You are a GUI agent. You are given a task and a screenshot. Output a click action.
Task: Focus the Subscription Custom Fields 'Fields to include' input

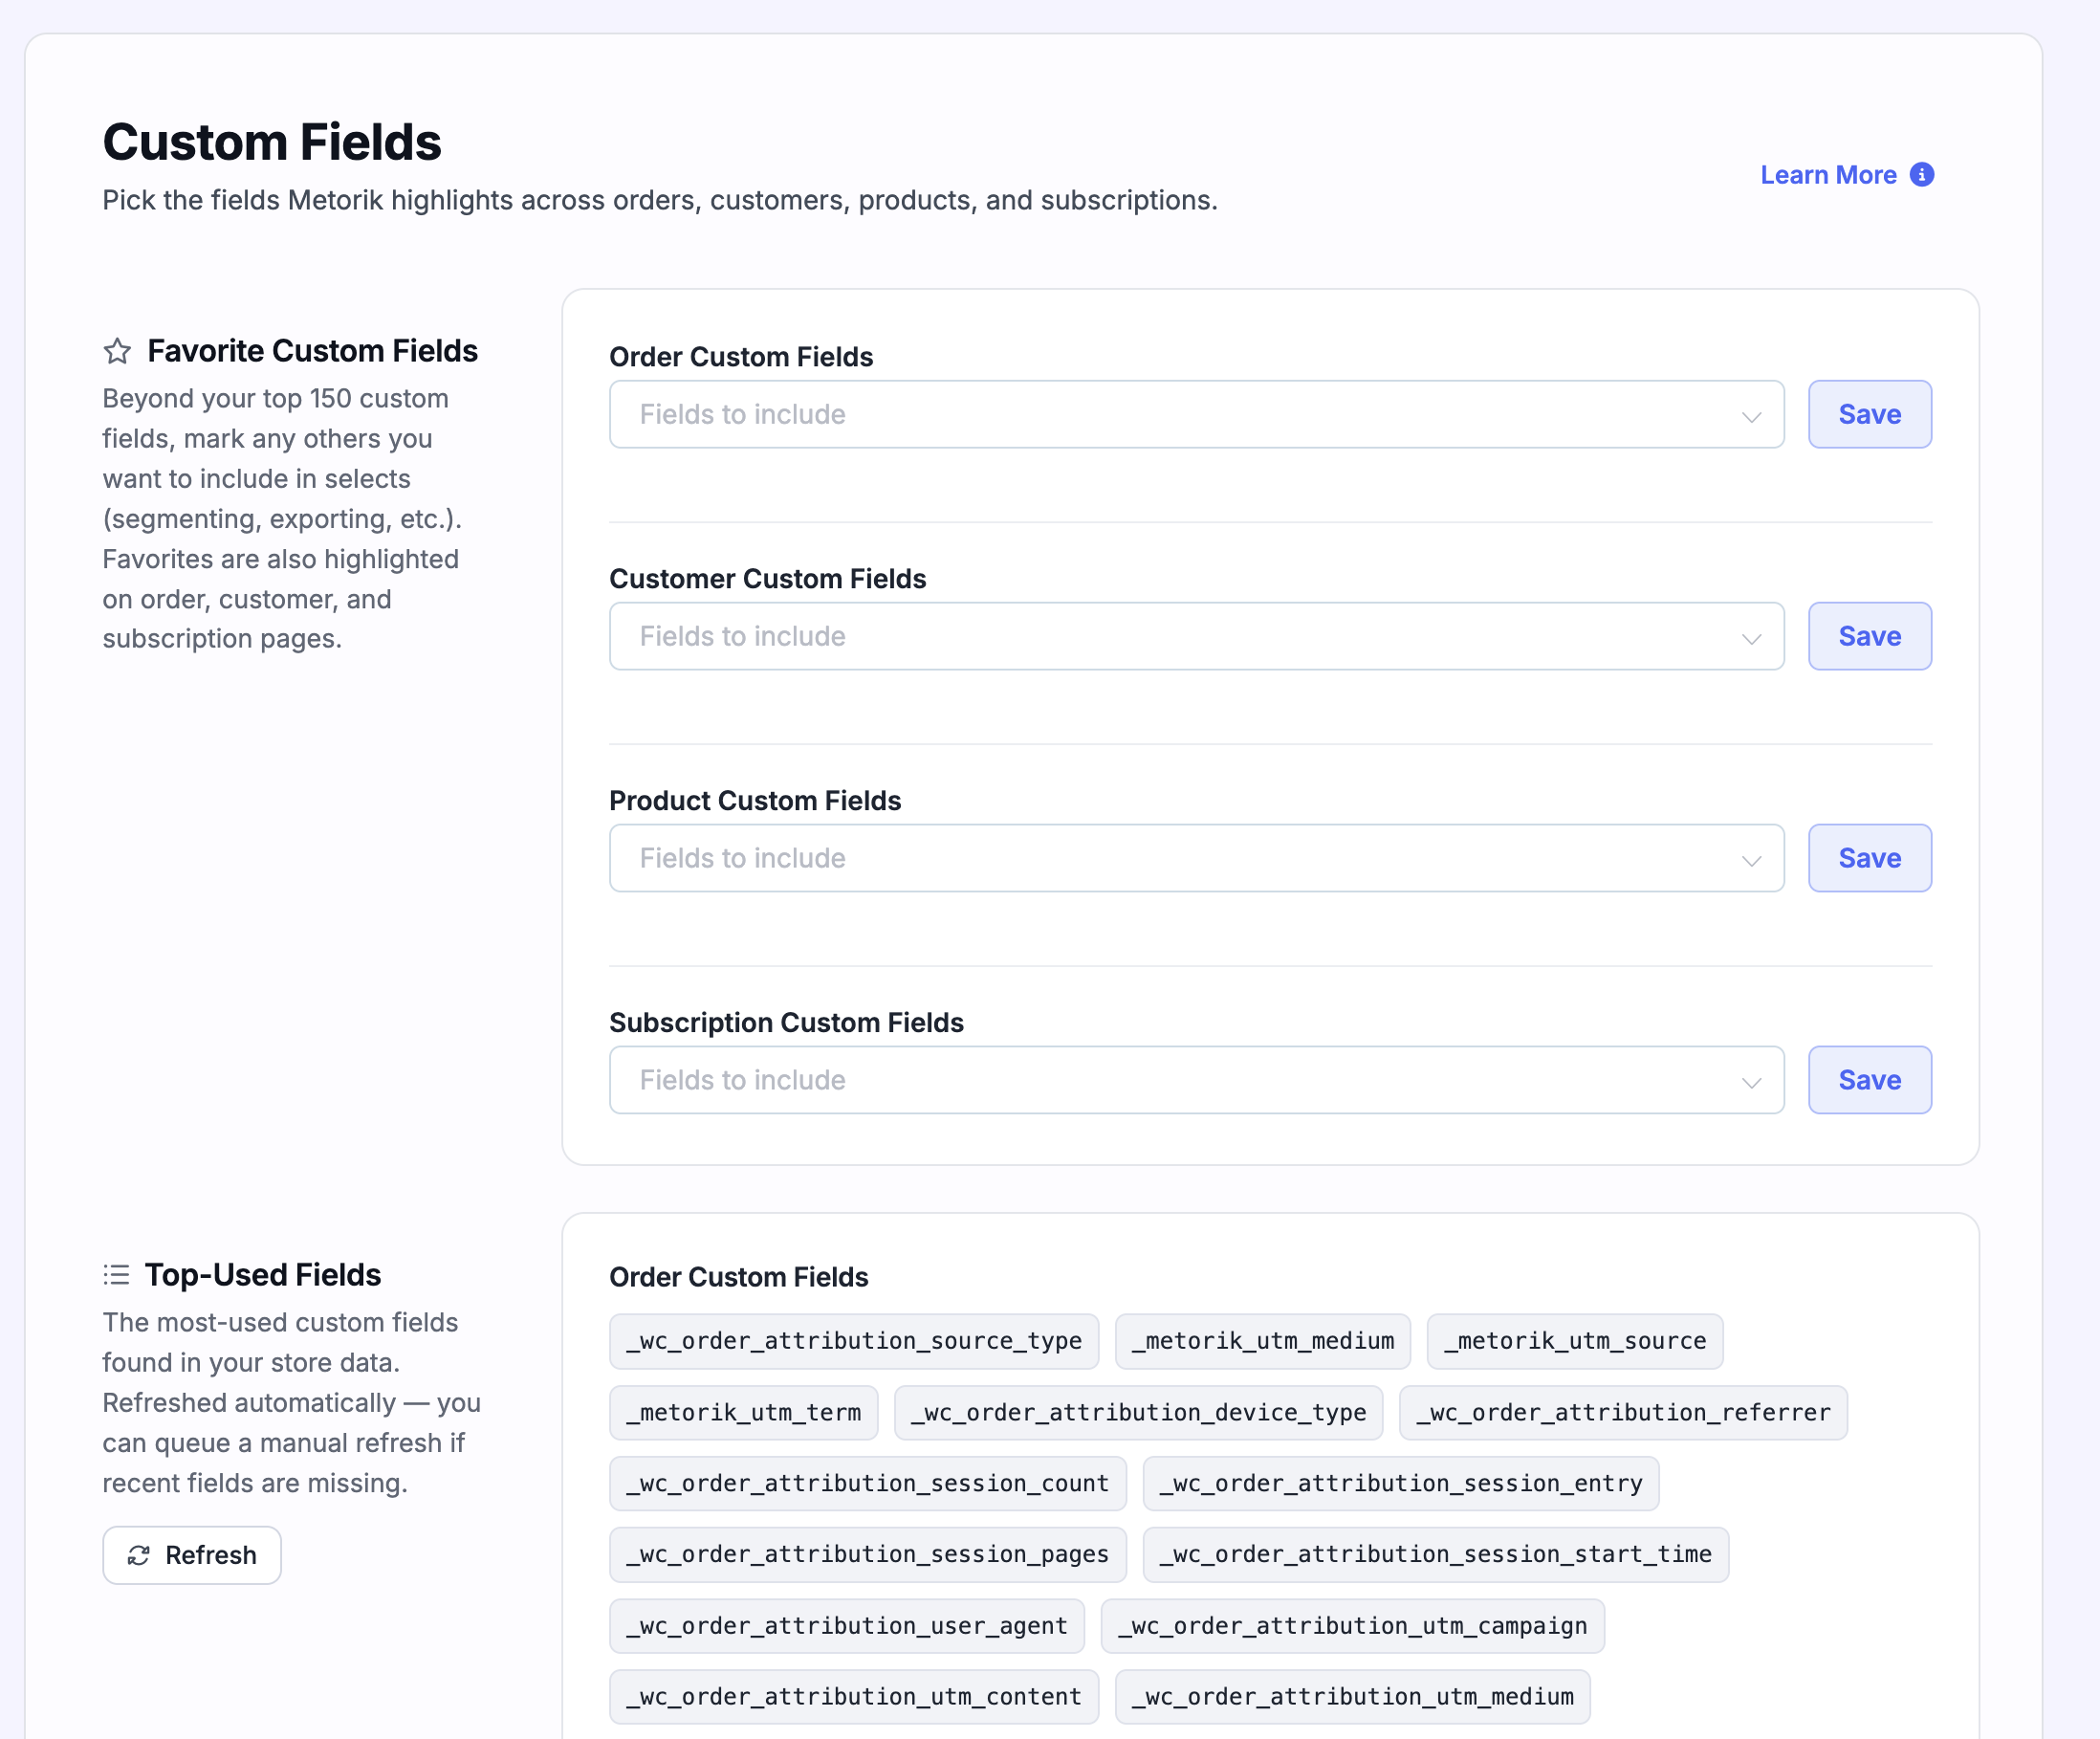1196,1080
